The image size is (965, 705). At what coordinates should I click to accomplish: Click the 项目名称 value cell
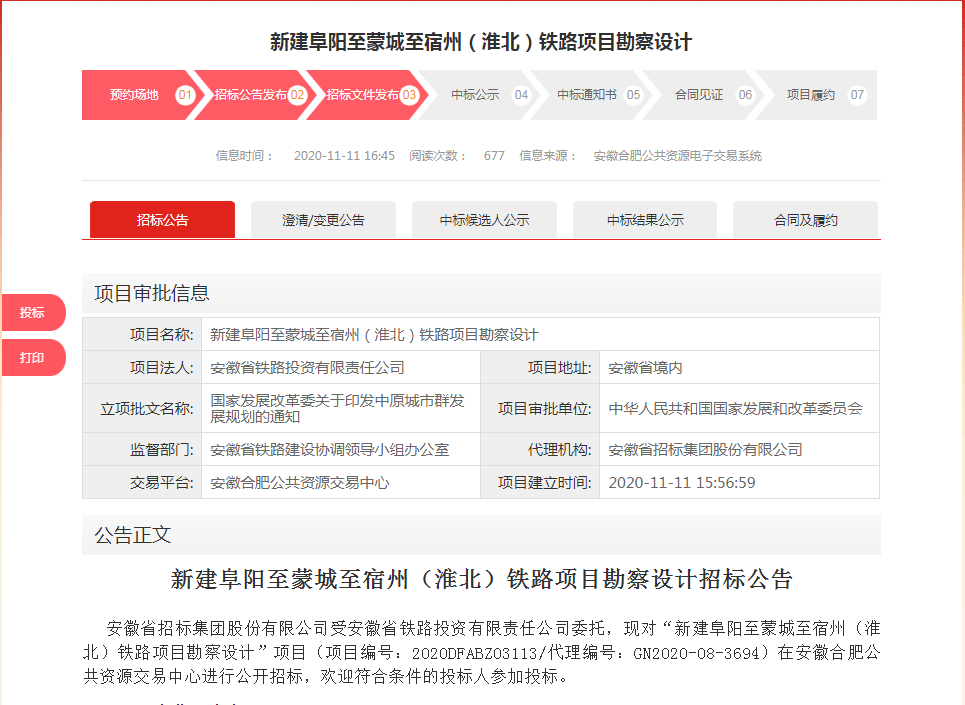point(540,335)
